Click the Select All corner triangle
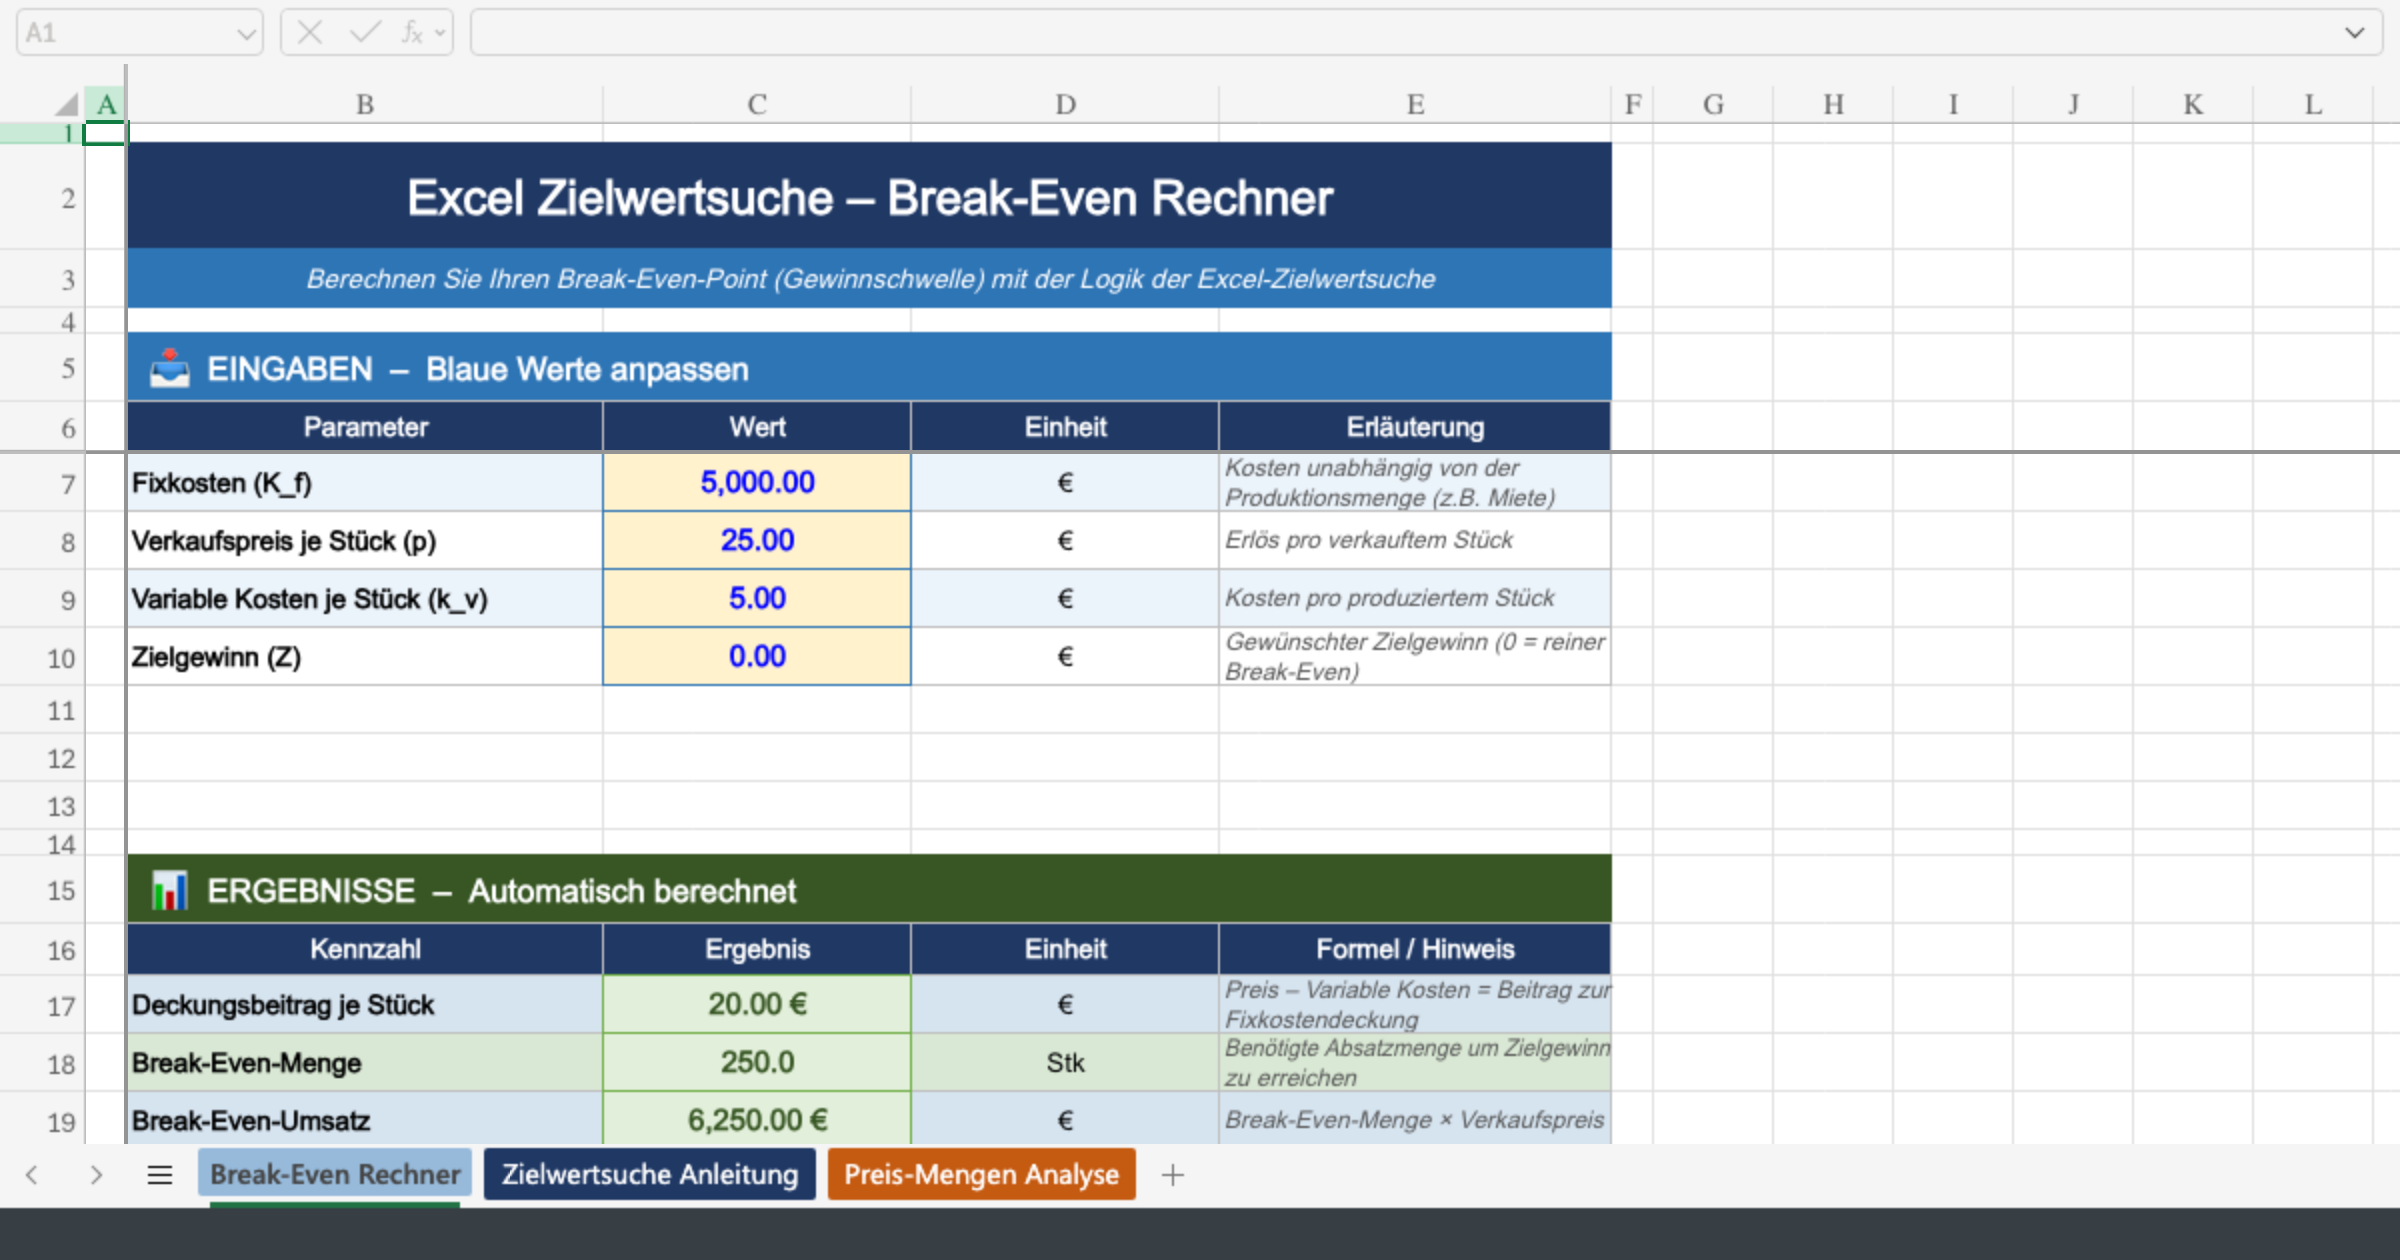This screenshot has height=1260, width=2400. pyautogui.click(x=67, y=103)
